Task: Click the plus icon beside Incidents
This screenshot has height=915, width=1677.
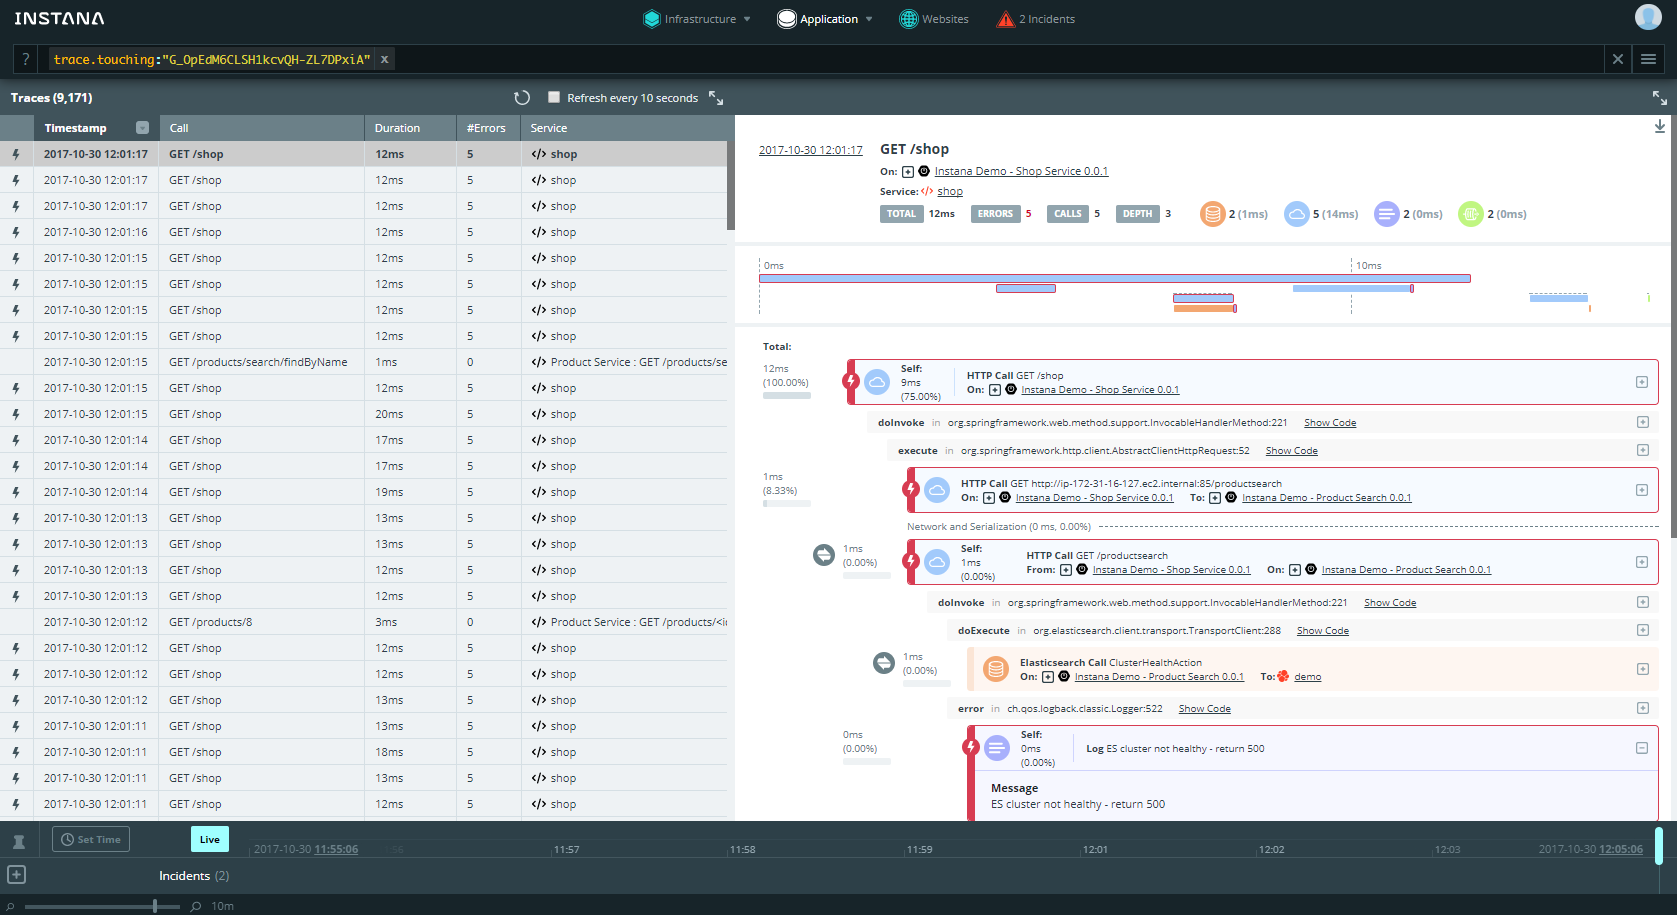Action: [16, 875]
